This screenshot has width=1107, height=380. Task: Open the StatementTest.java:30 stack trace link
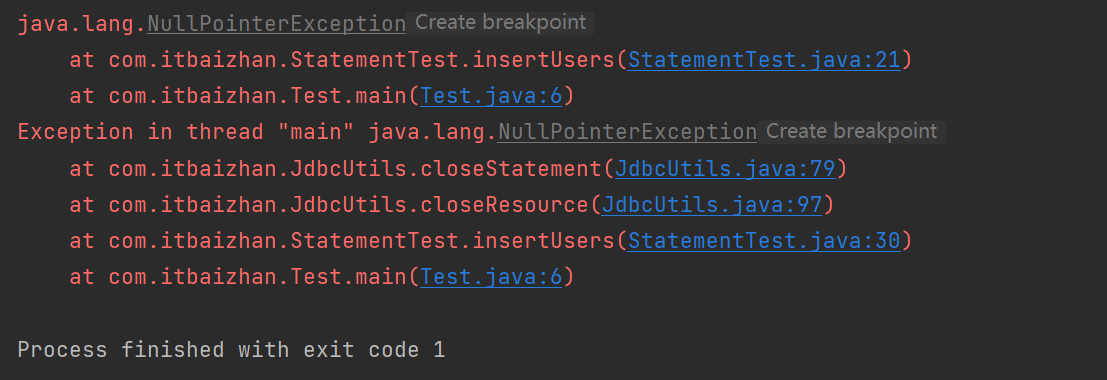(764, 241)
